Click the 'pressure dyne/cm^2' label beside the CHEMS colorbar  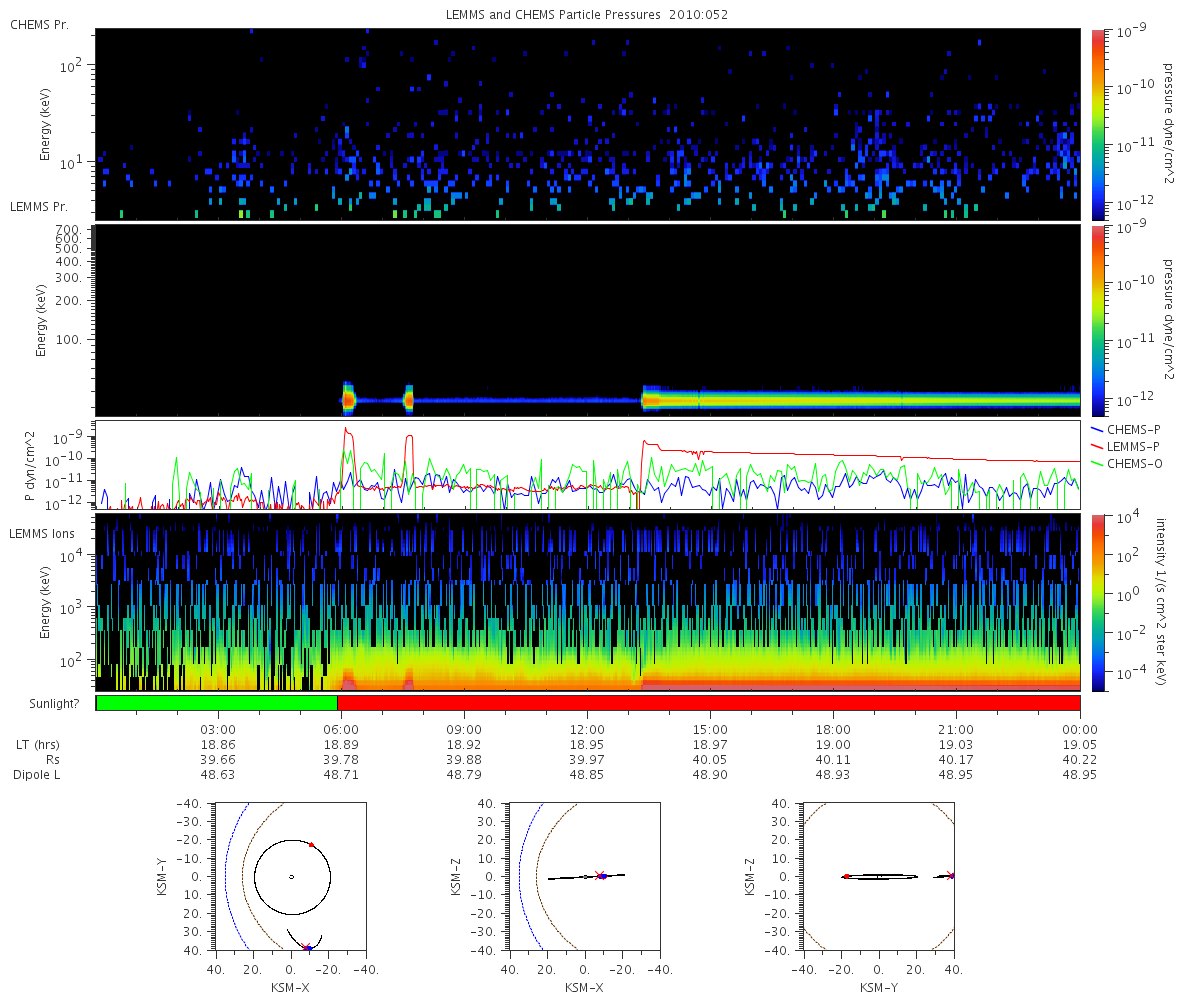click(x=1169, y=124)
